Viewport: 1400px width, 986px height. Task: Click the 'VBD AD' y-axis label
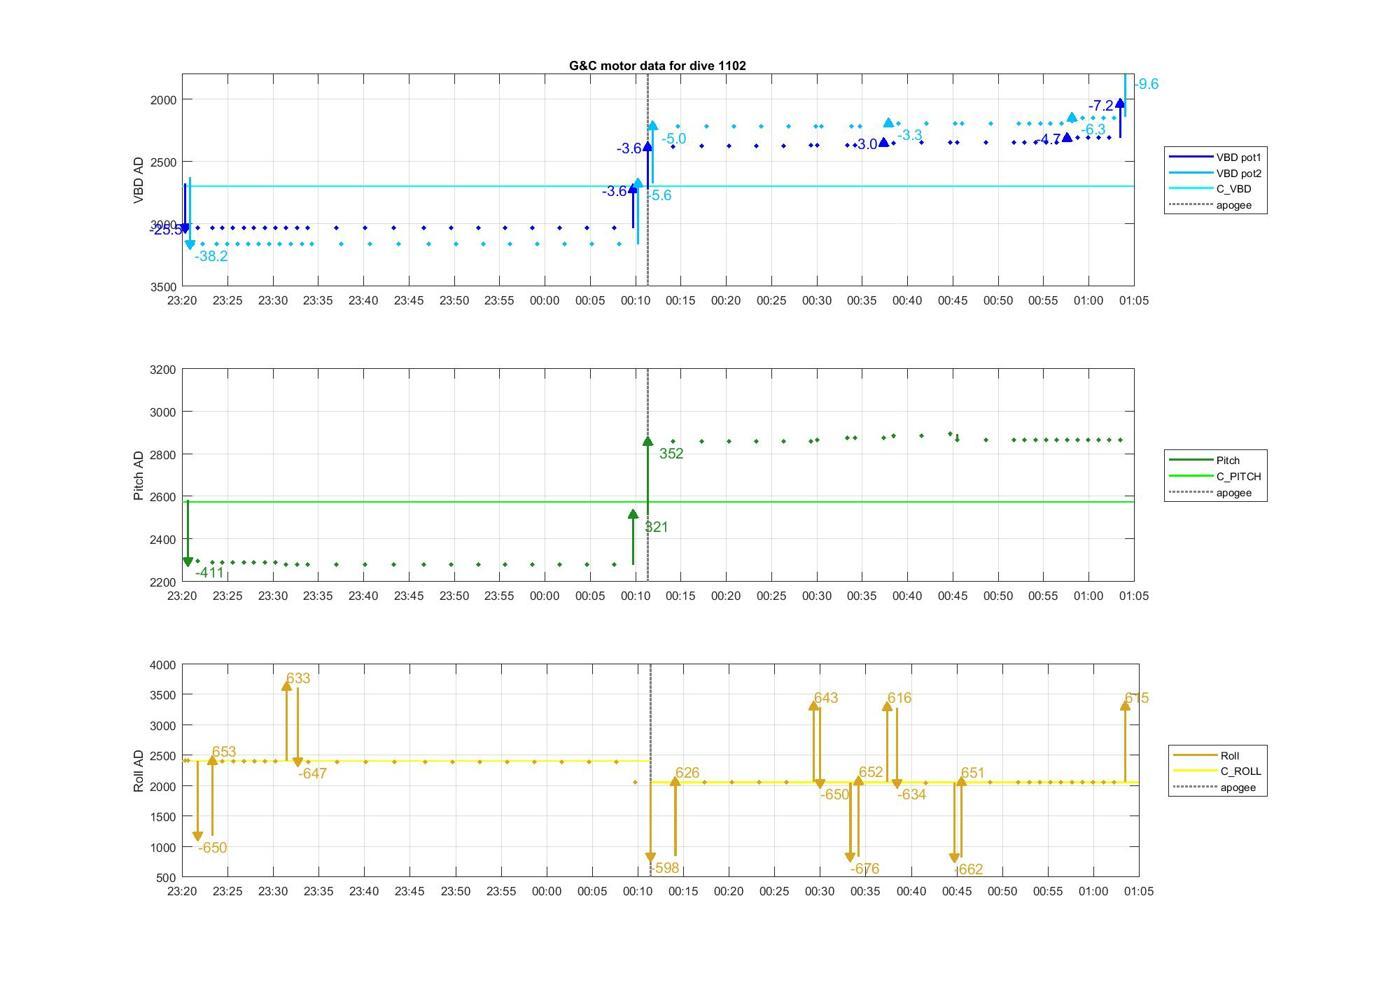139,180
